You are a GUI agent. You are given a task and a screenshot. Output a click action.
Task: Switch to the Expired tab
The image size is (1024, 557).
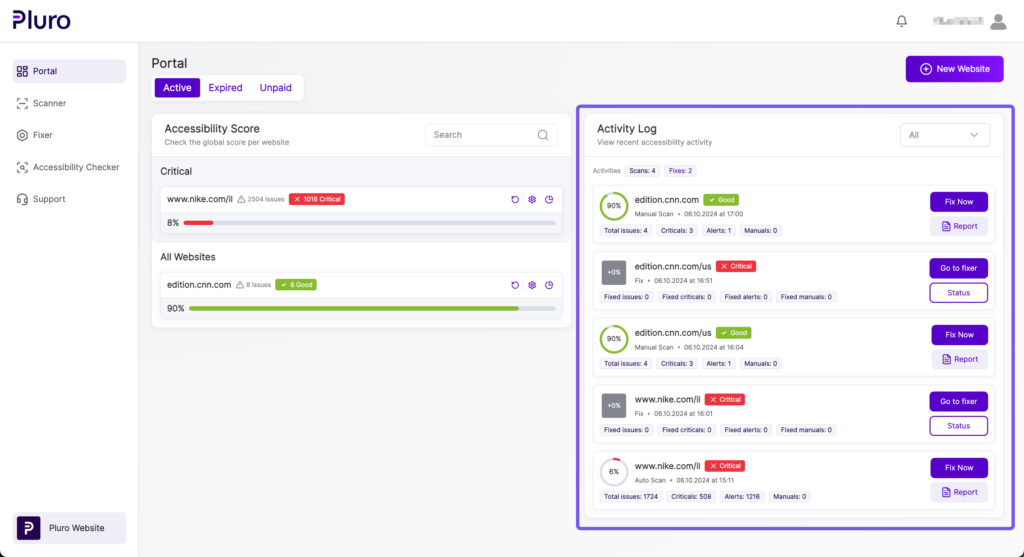[x=225, y=88]
